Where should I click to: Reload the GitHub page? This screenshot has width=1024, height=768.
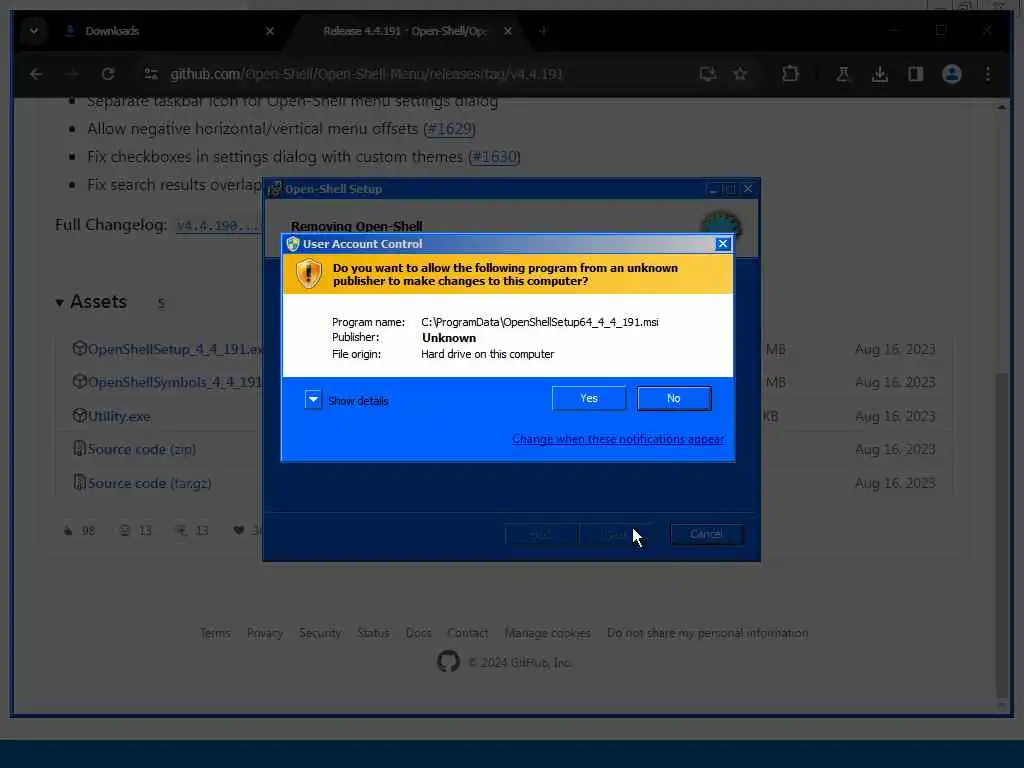tap(108, 74)
